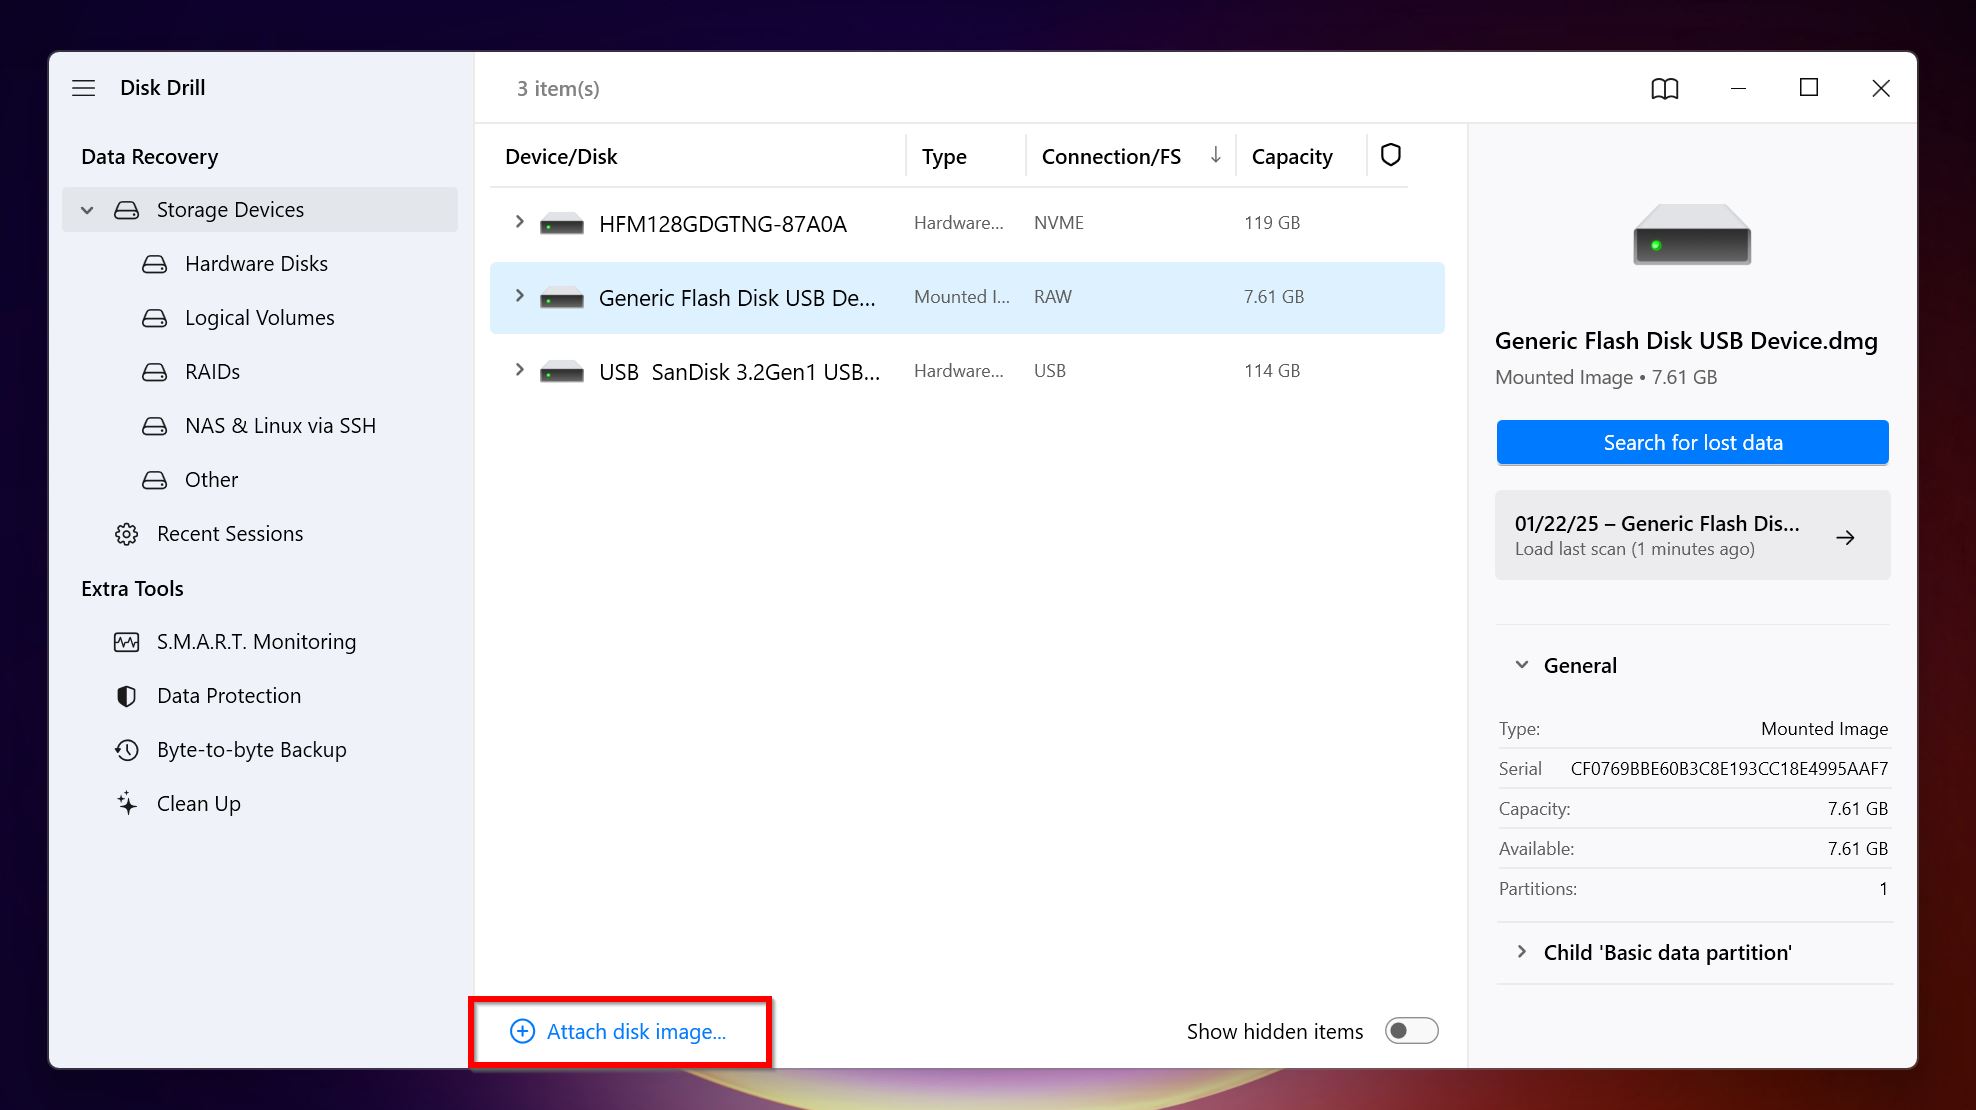Expand the HFM128GDGTNG-87A0A disk row

click(519, 222)
